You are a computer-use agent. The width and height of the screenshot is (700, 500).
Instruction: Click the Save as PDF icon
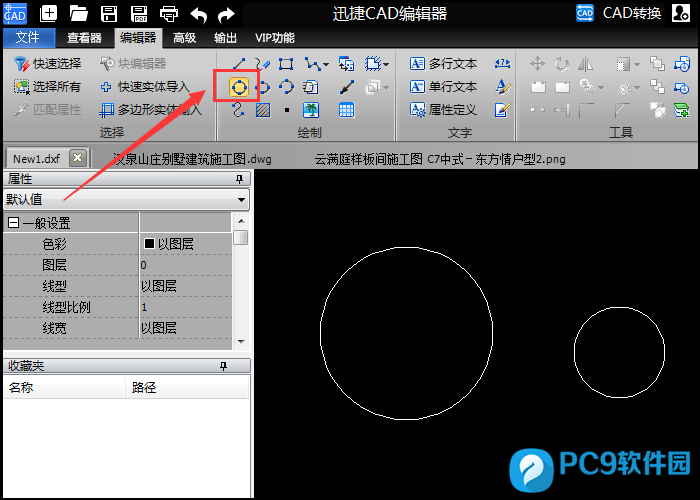pos(139,14)
